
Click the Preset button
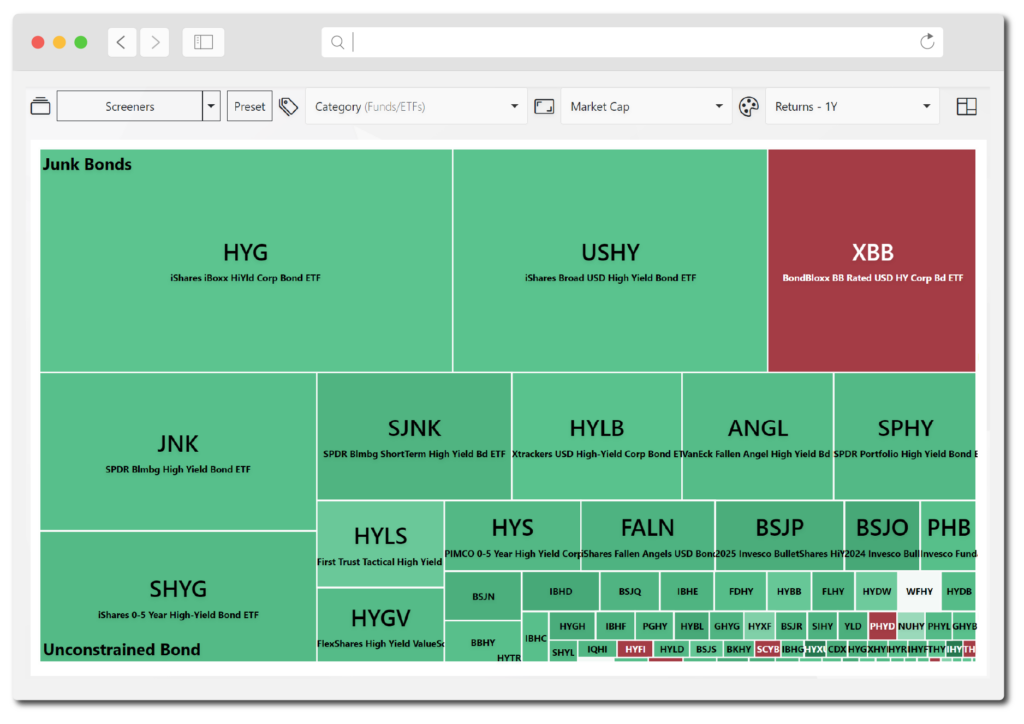coord(249,105)
